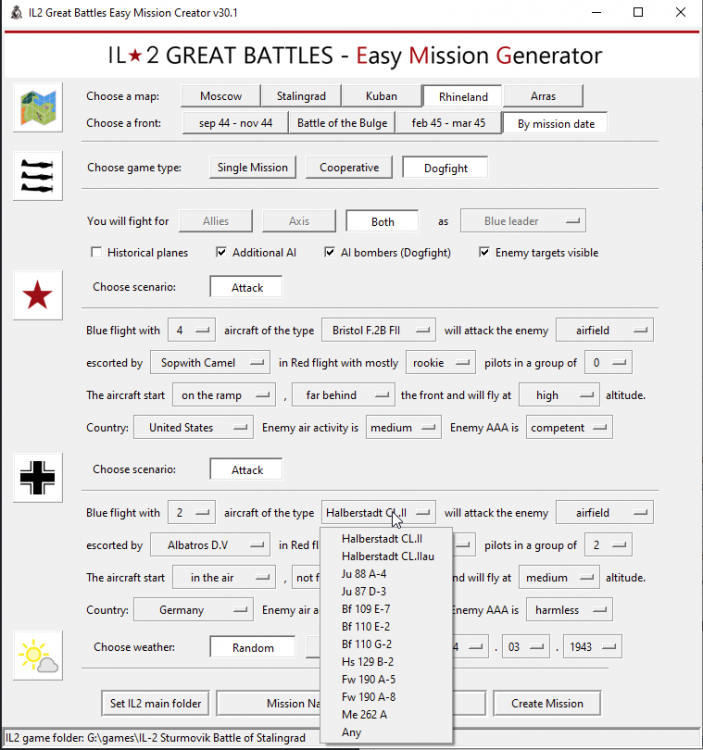Disable AI bombers (Dogfight) checkbox
Image resolution: width=703 pixels, height=750 pixels.
(330, 252)
